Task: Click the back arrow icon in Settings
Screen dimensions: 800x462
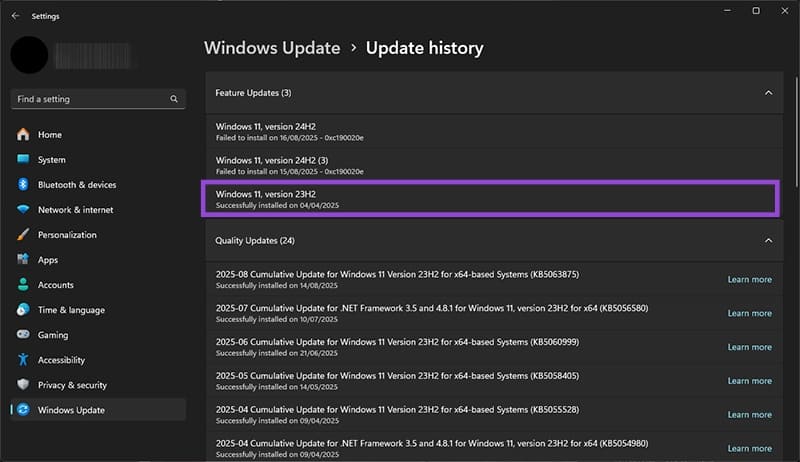Action: (x=15, y=16)
